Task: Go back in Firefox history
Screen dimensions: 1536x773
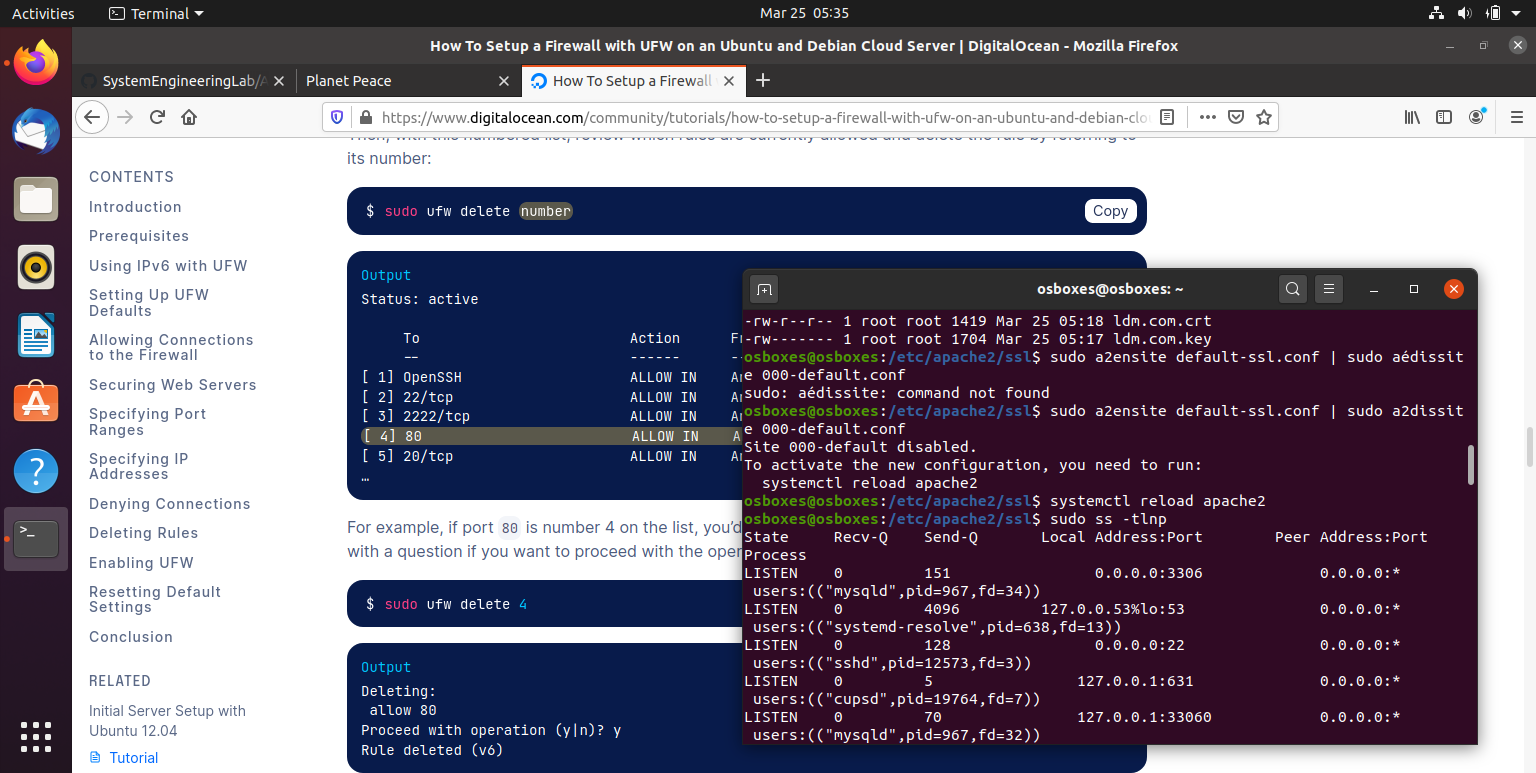Action: click(x=92, y=117)
